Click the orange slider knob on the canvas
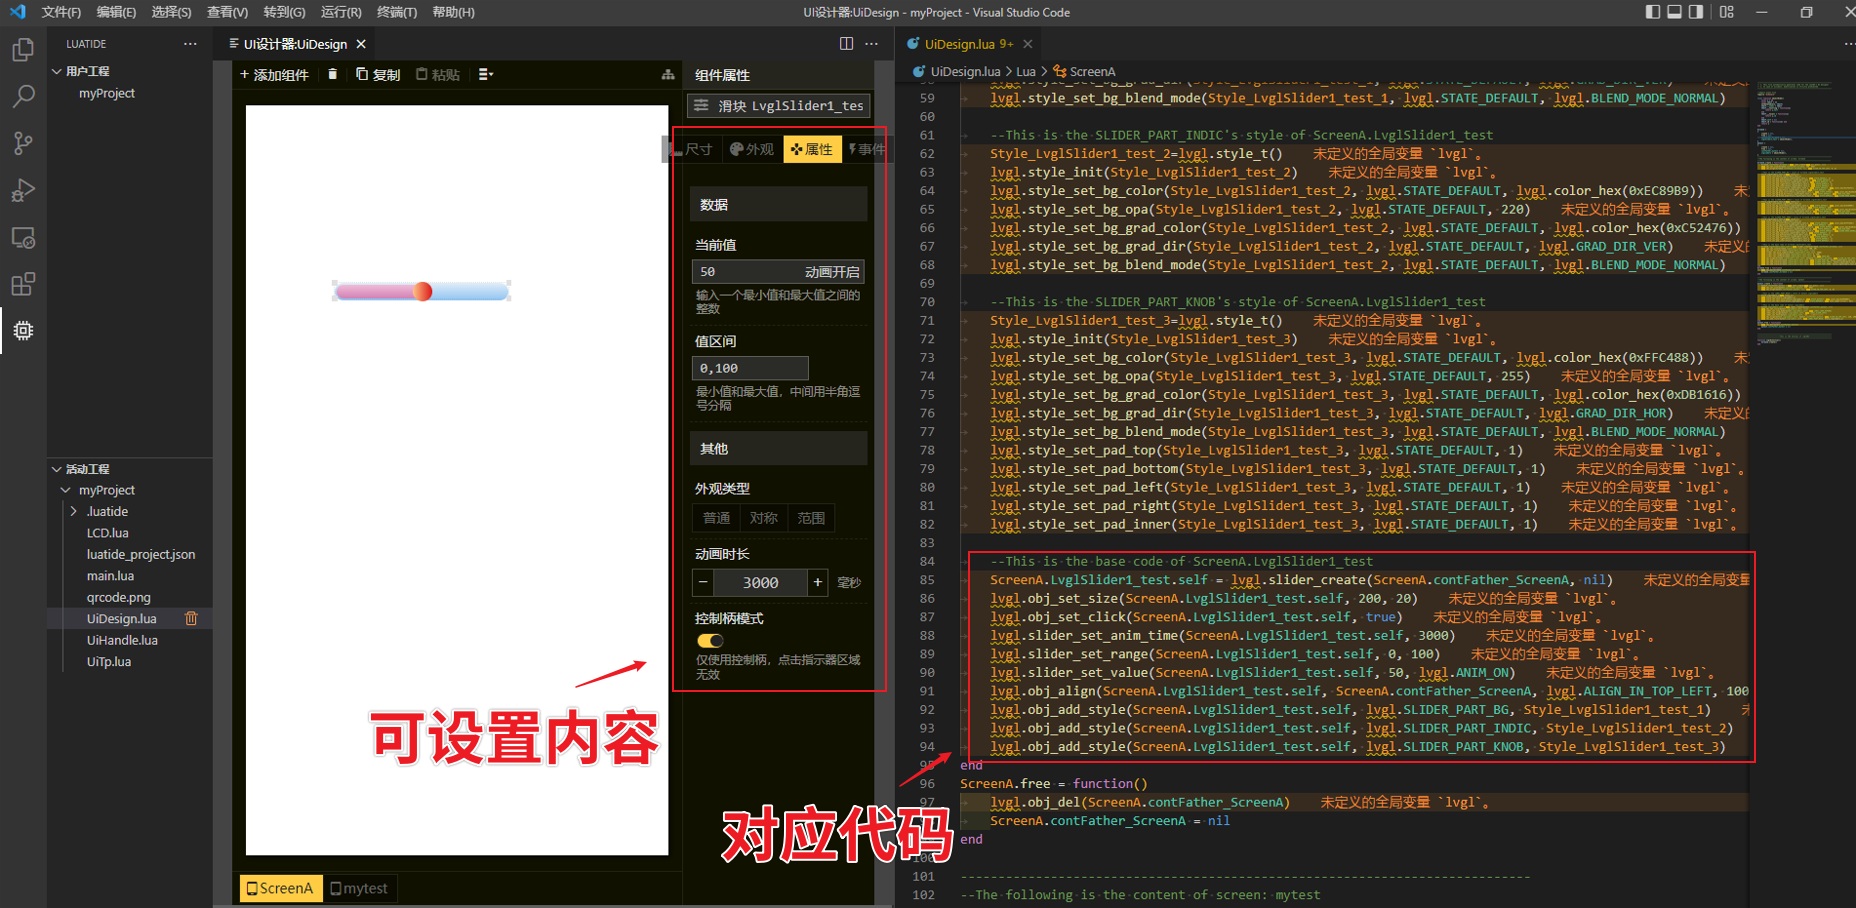Viewport: 1856px width, 908px height. (423, 290)
